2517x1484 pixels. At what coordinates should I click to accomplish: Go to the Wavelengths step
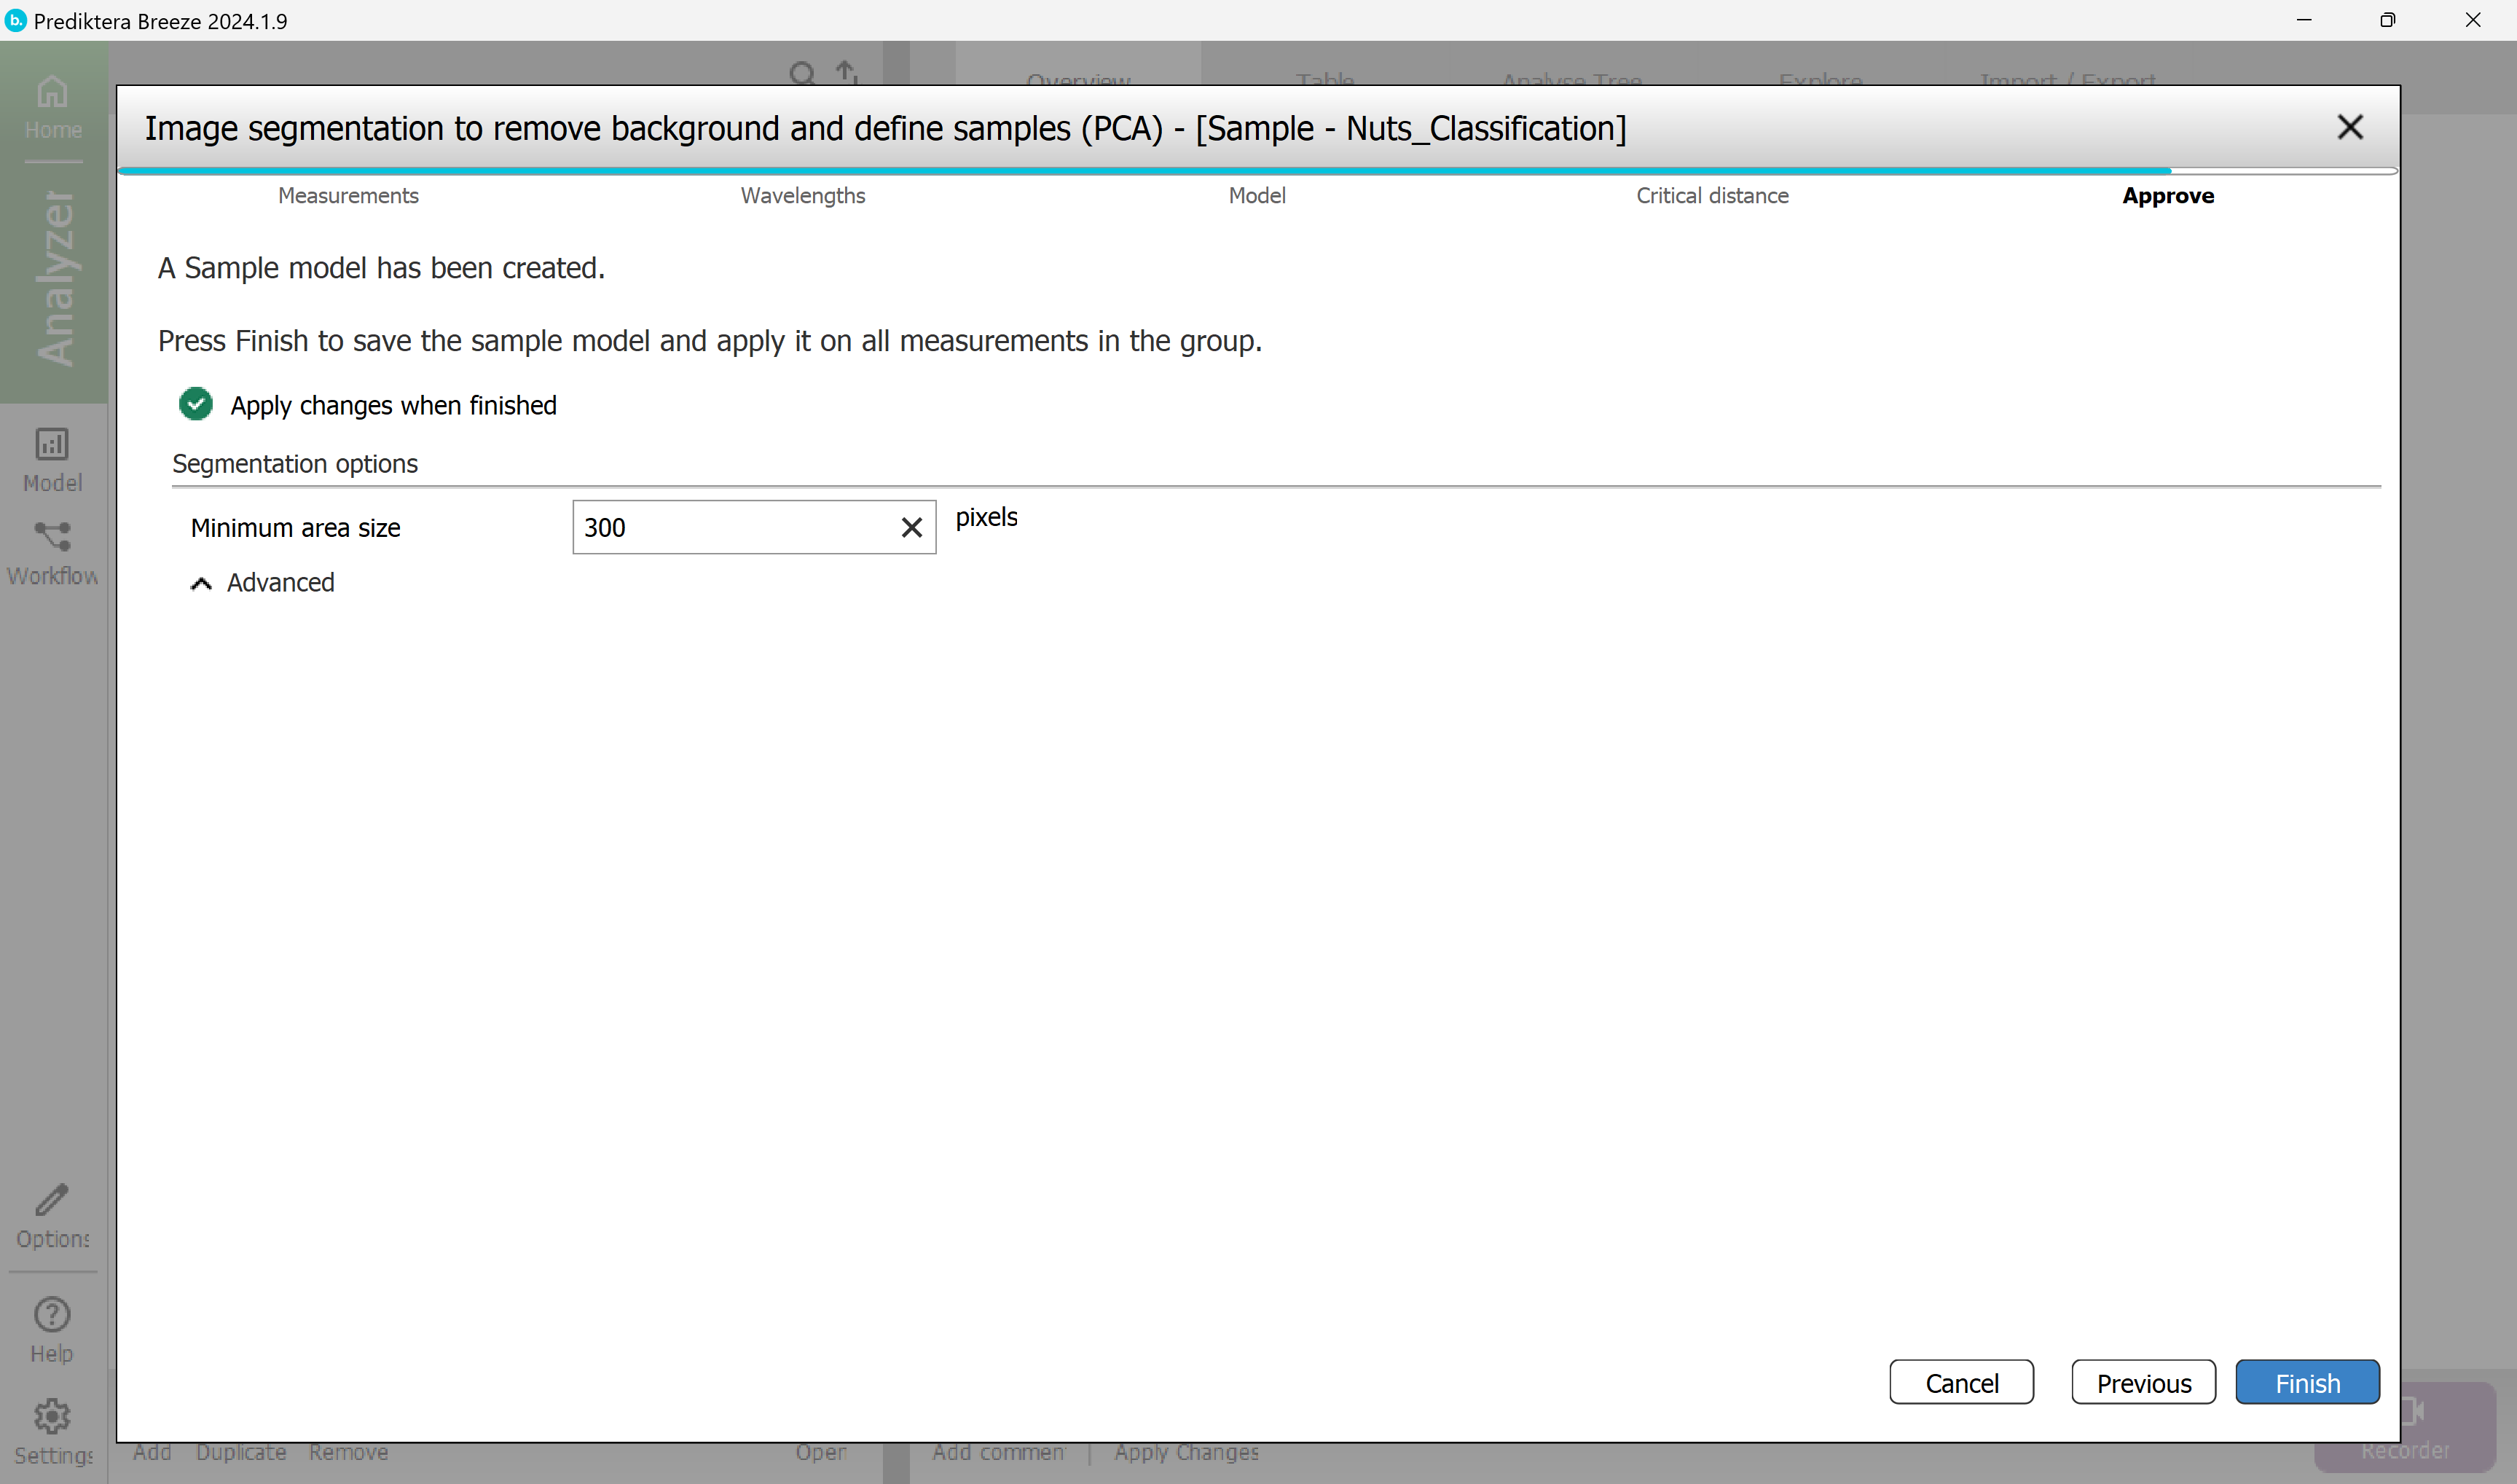pyautogui.click(x=802, y=196)
